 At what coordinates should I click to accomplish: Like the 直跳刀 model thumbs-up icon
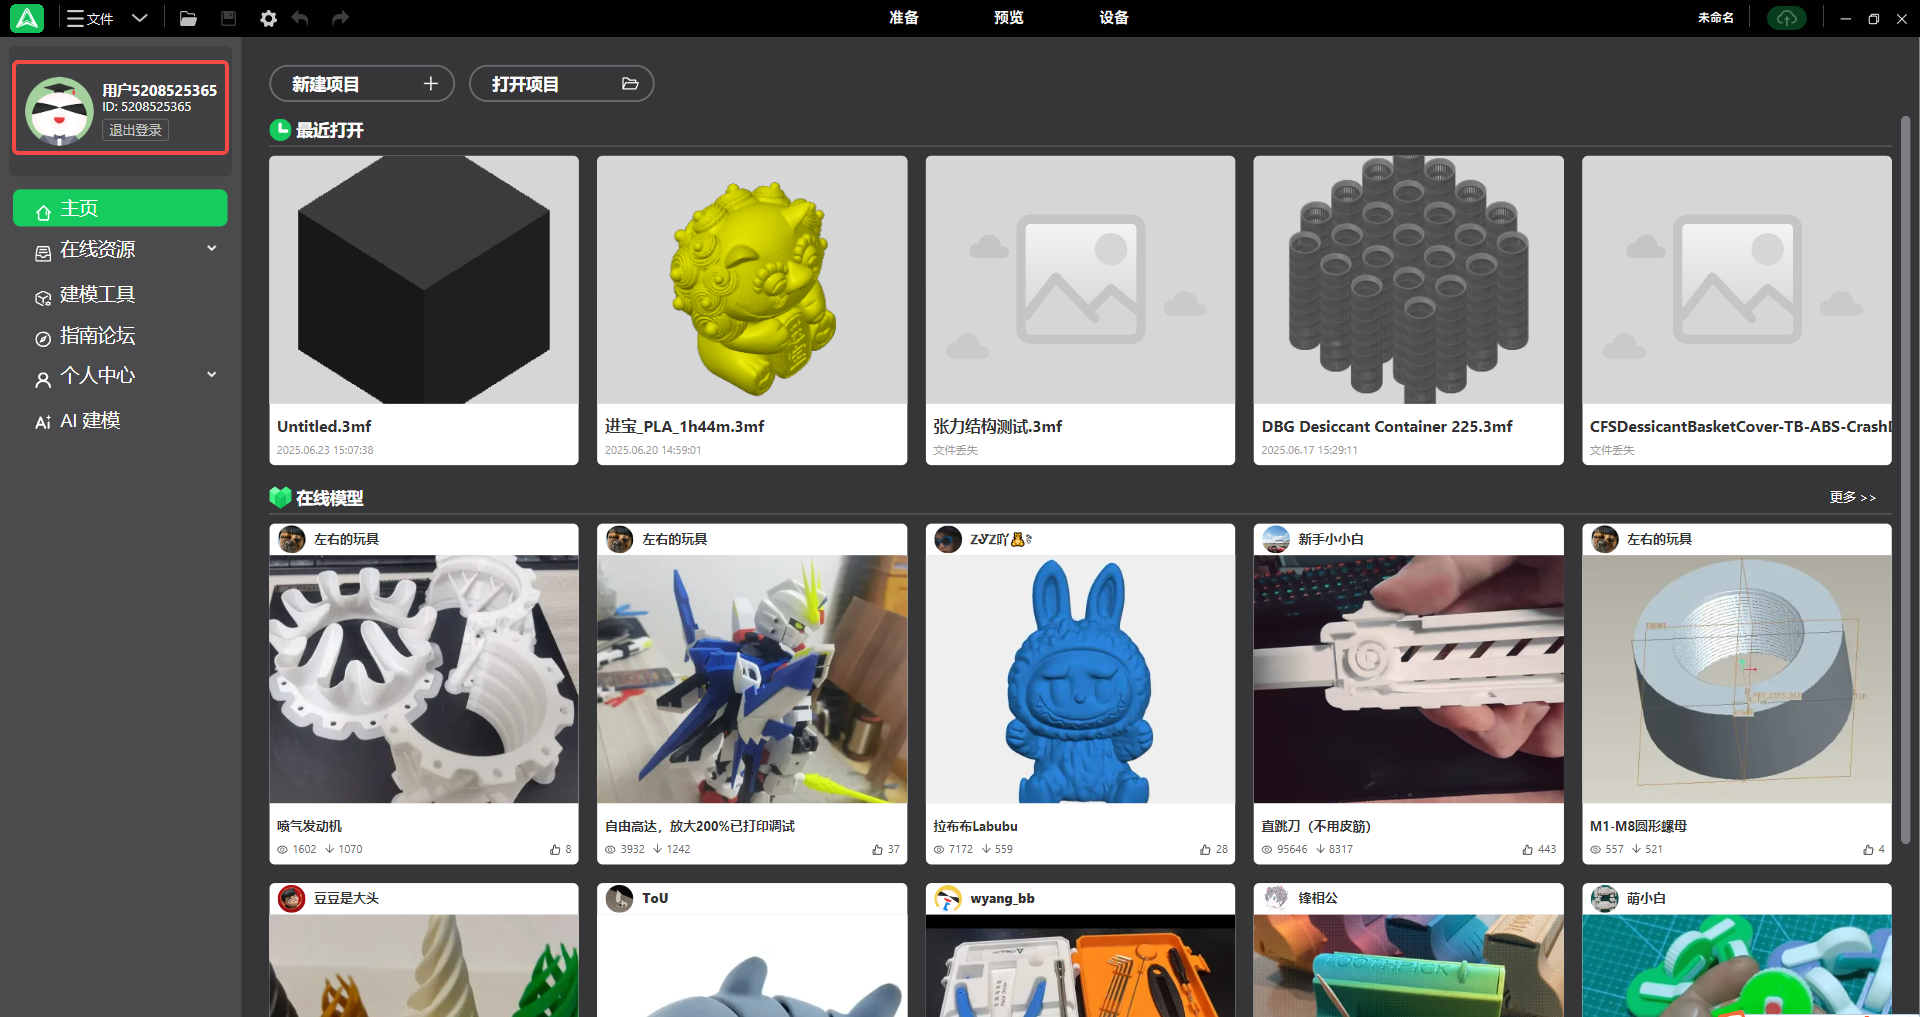1528,849
